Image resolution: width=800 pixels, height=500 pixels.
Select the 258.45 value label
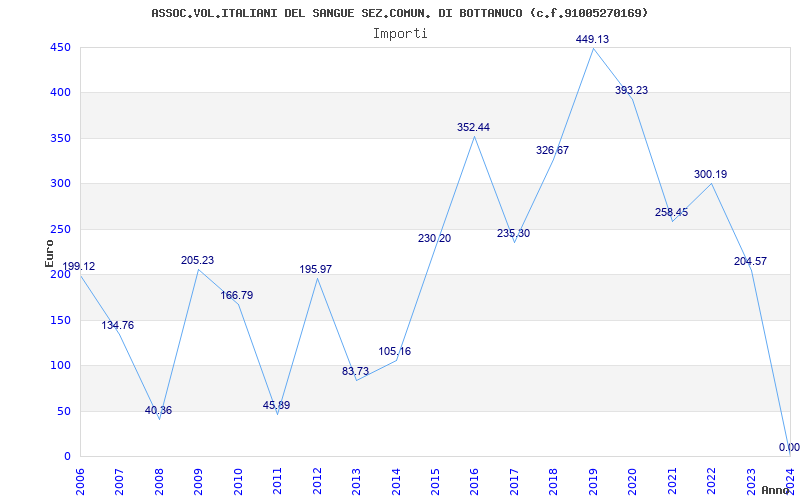click(x=671, y=212)
